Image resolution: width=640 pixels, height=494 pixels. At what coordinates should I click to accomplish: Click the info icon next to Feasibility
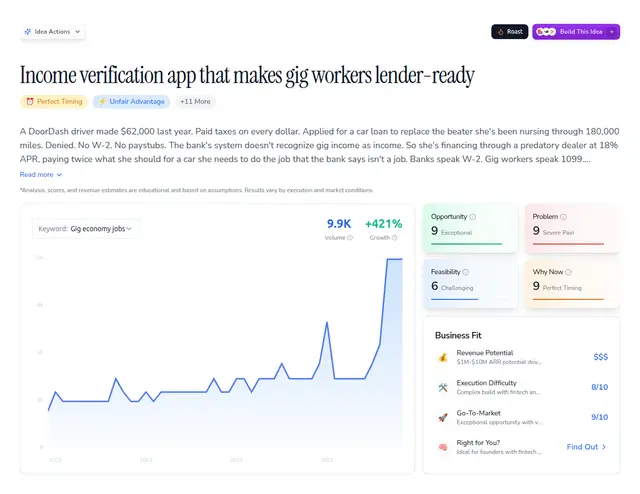pyautogui.click(x=466, y=271)
